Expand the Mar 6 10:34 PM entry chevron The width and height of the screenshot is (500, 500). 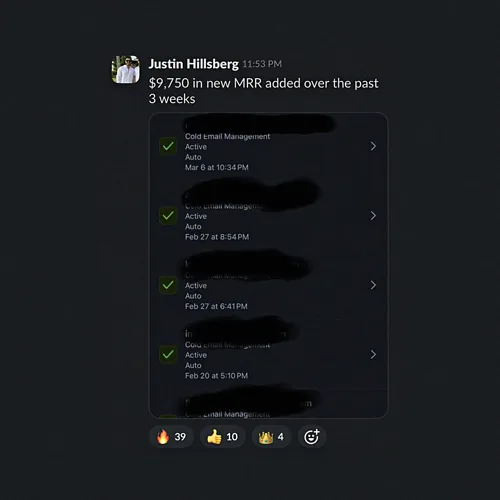[x=373, y=146]
